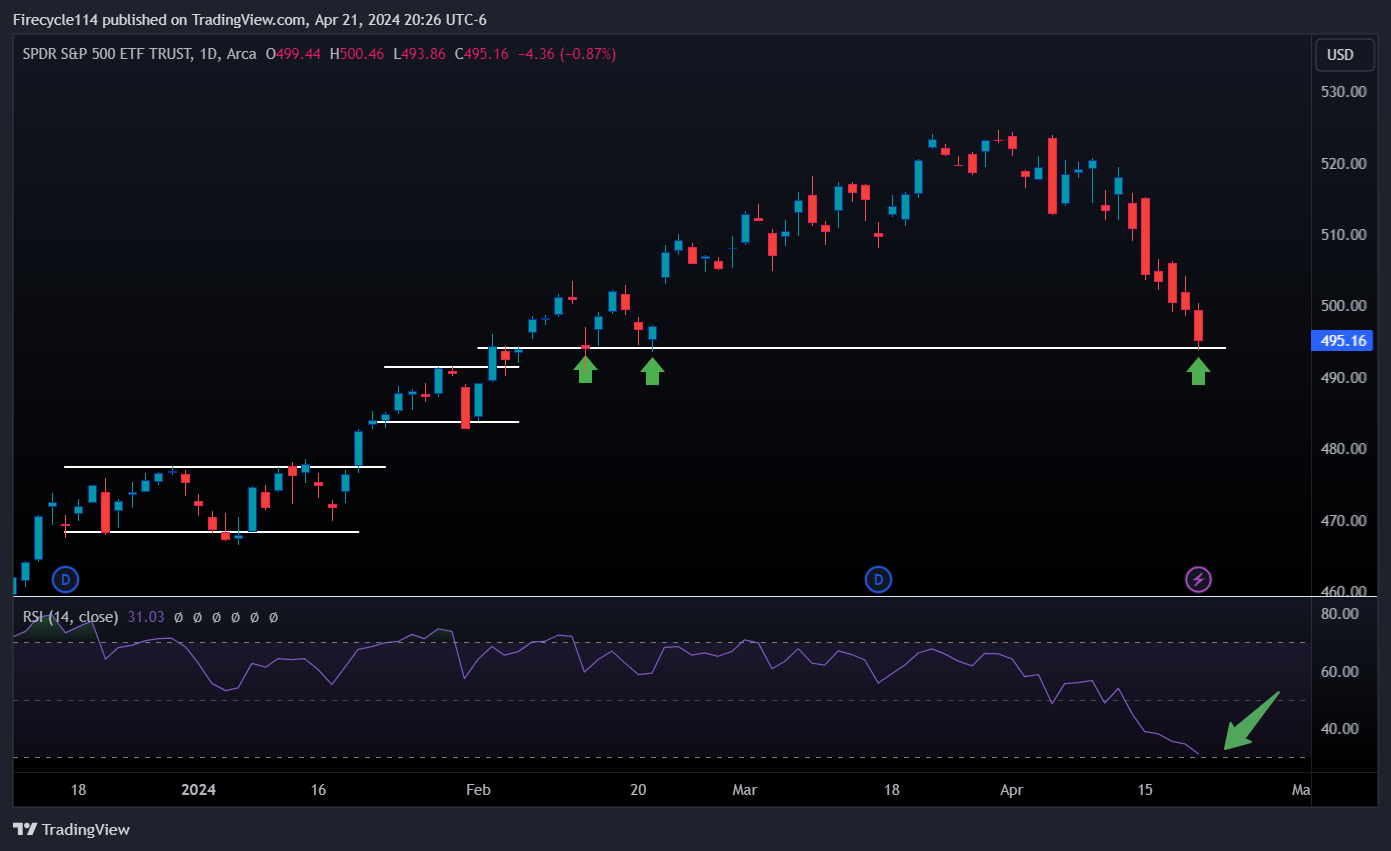This screenshot has width=1391, height=851.
Task: Click the RSI (14, close) indicator label
Action: pyautogui.click(x=70, y=617)
